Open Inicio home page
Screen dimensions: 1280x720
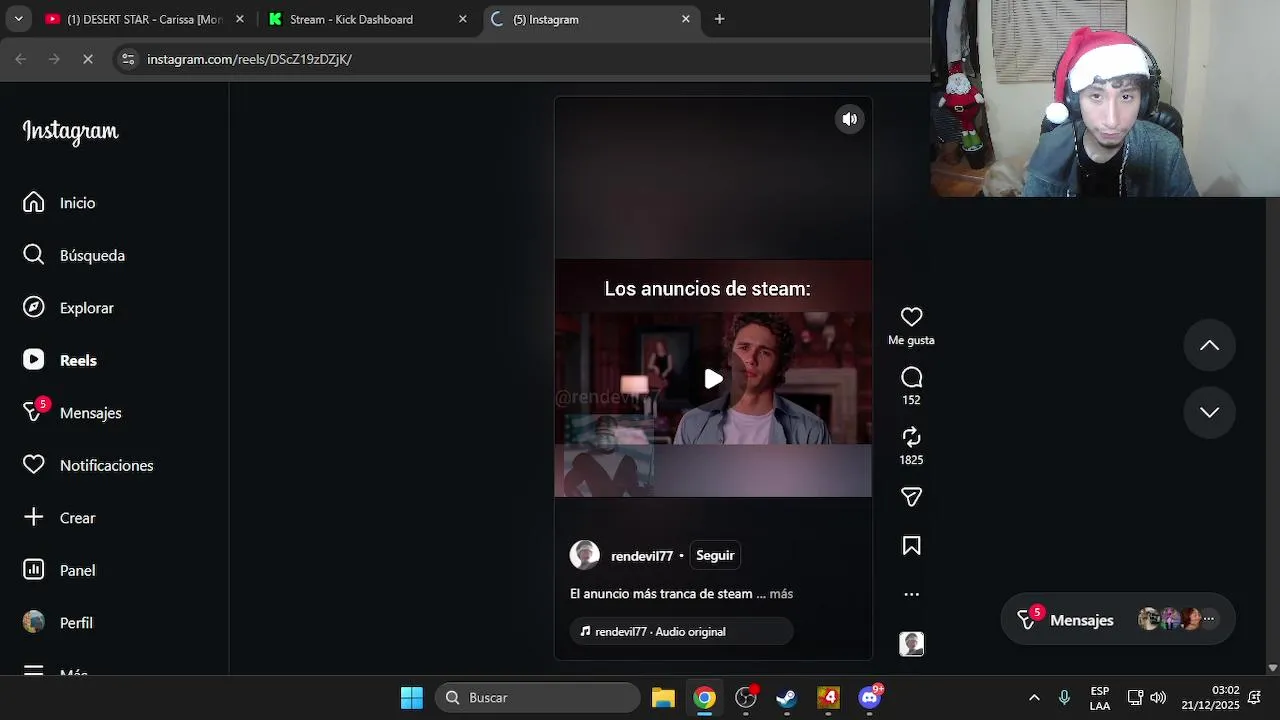[x=59, y=203]
